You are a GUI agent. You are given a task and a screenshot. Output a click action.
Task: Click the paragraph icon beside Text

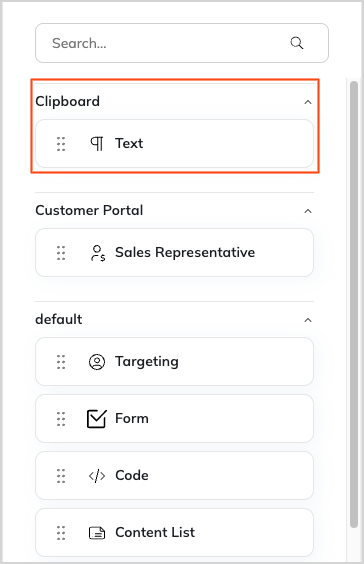tap(97, 144)
